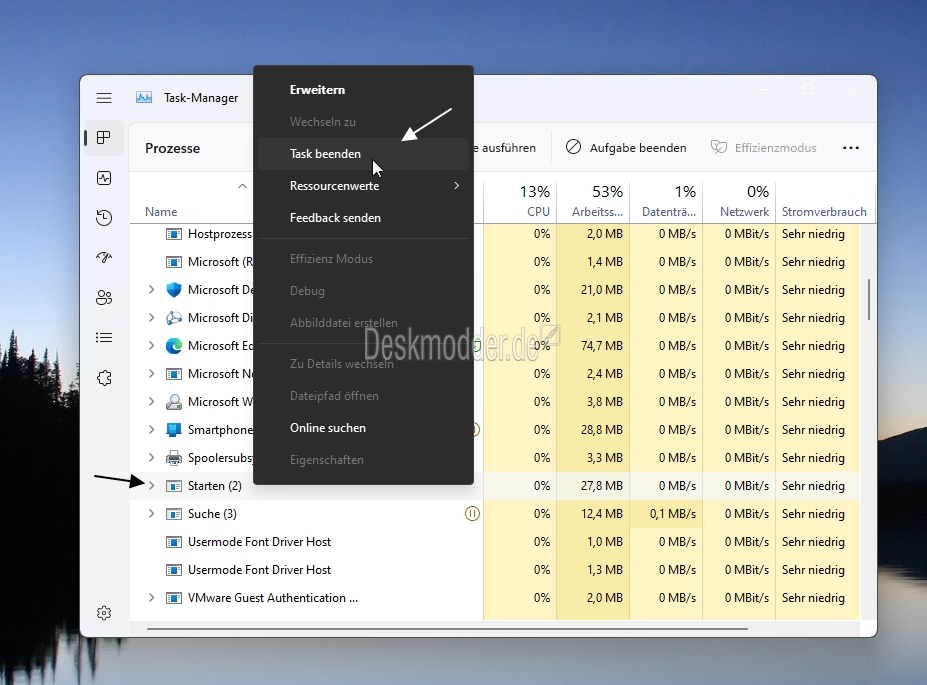The height and width of the screenshot is (685, 927).
Task: Click the Starten (2) process icon
Action: click(174, 486)
